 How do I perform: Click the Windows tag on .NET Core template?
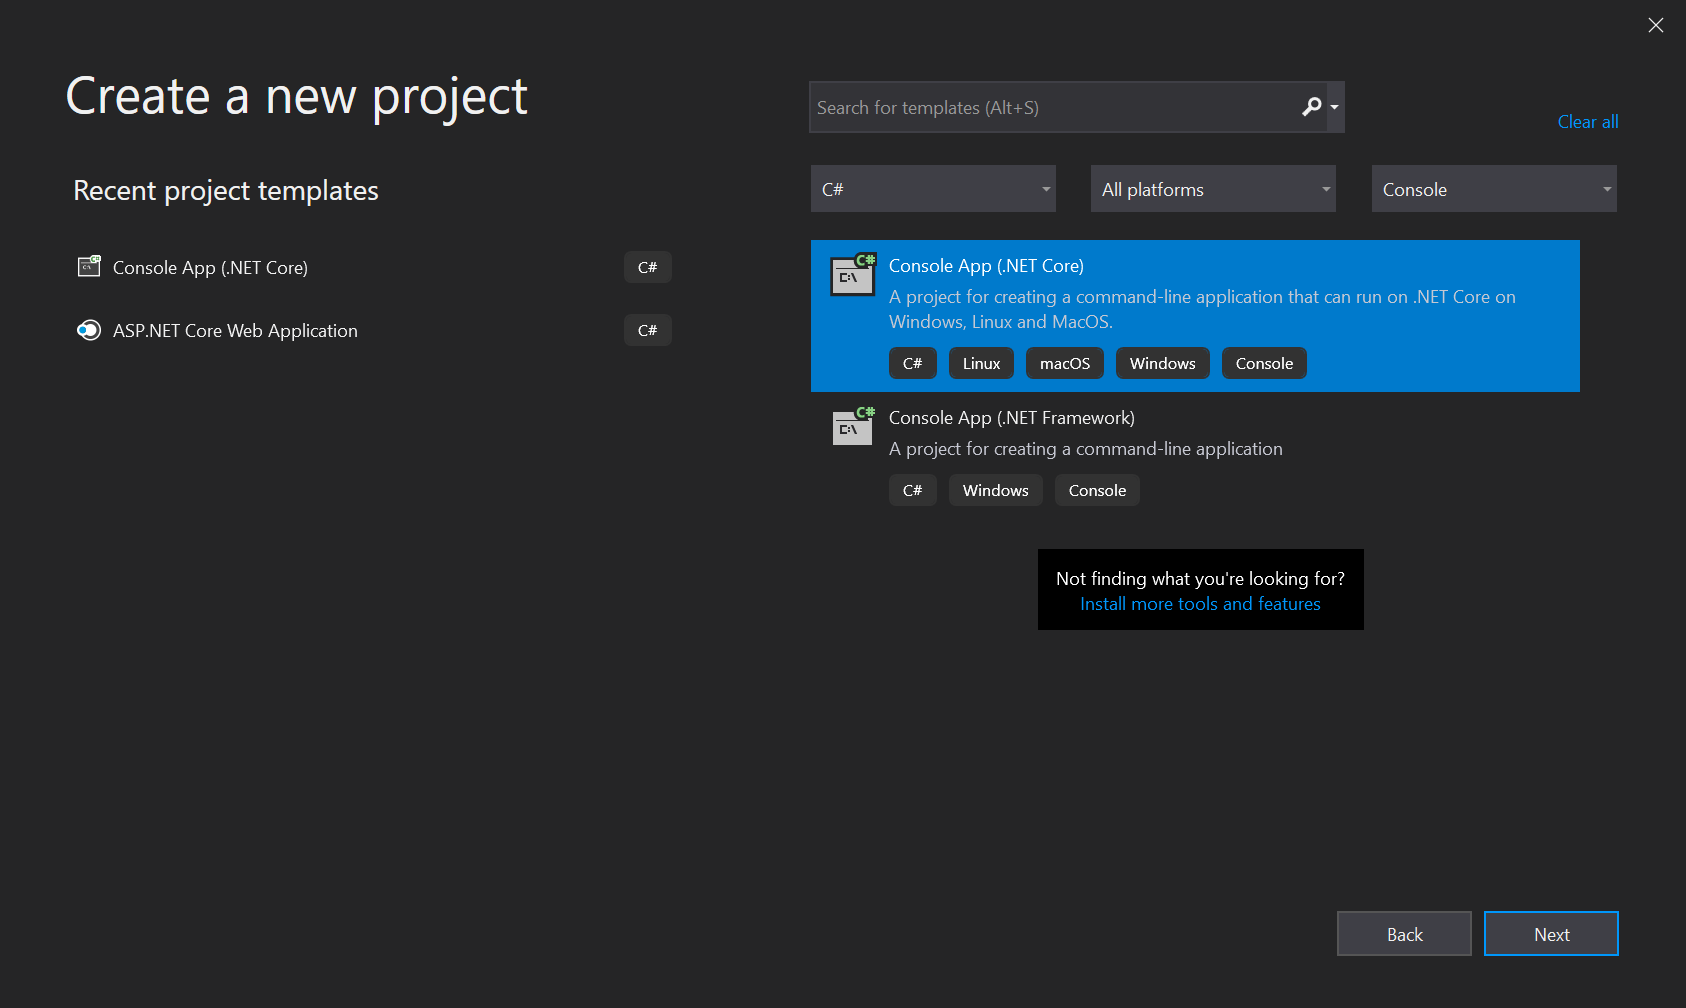point(1163,363)
